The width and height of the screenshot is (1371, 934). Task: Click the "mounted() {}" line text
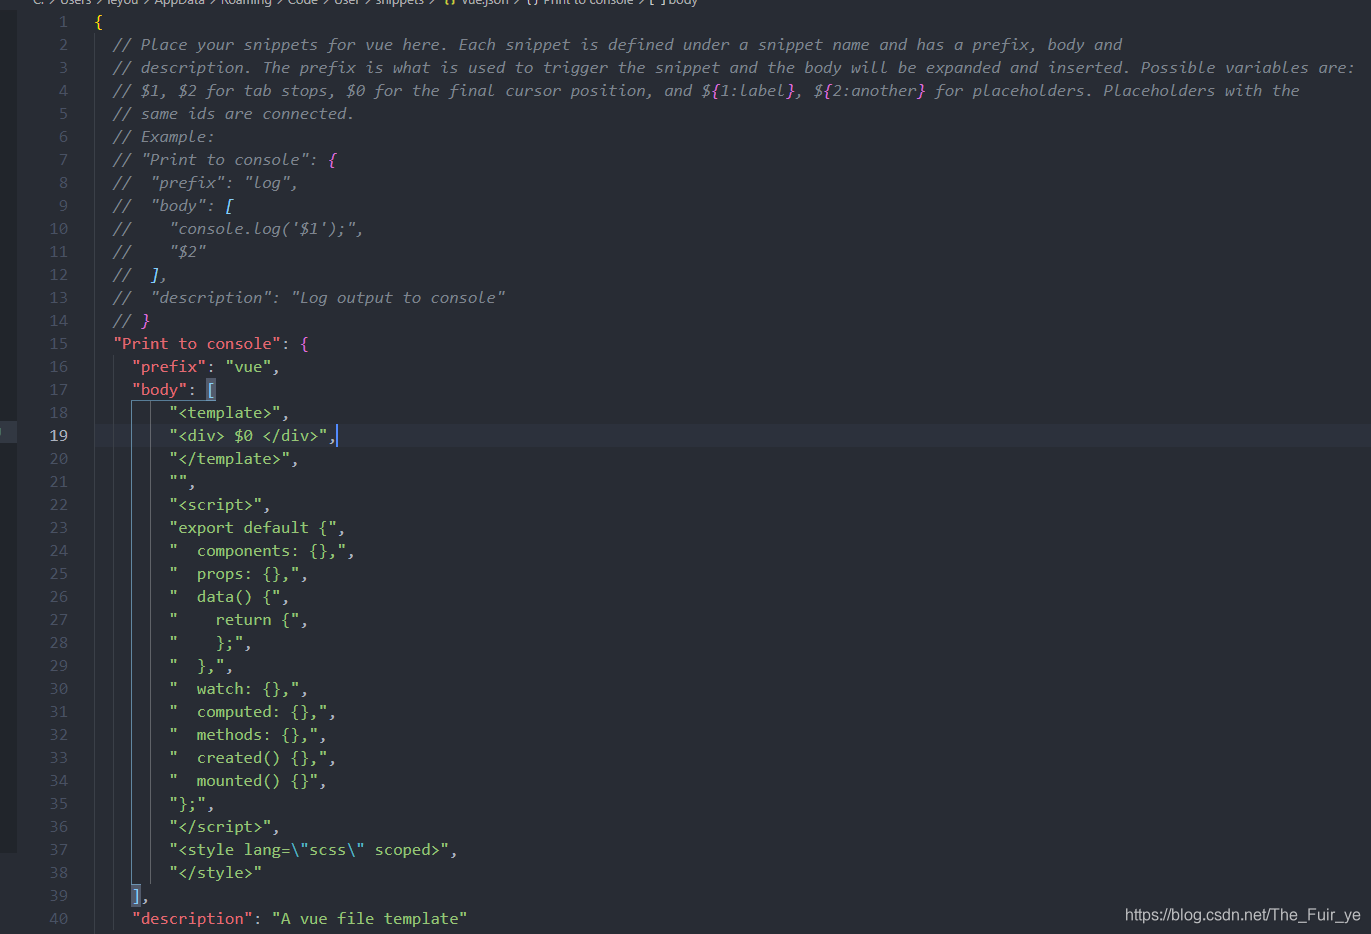tap(253, 781)
